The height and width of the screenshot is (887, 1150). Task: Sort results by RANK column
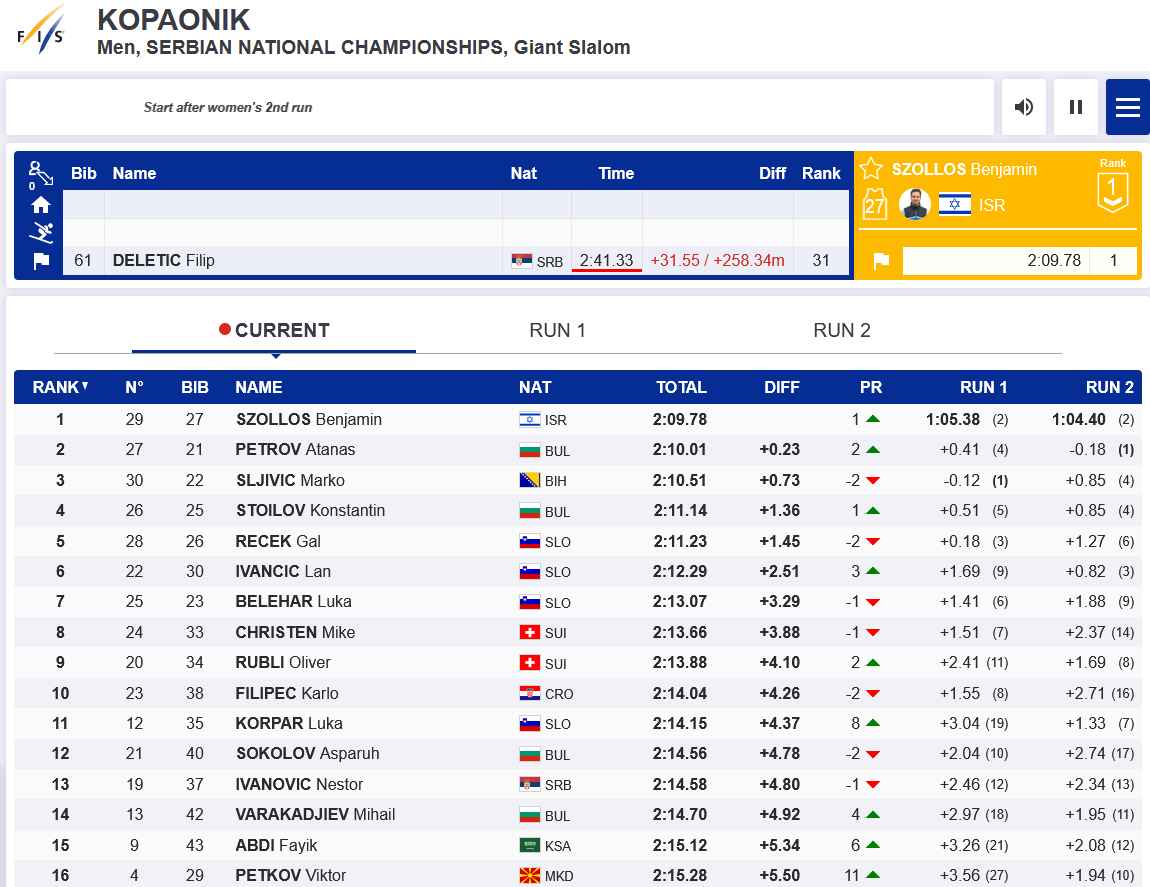pyautogui.click(x=60, y=387)
